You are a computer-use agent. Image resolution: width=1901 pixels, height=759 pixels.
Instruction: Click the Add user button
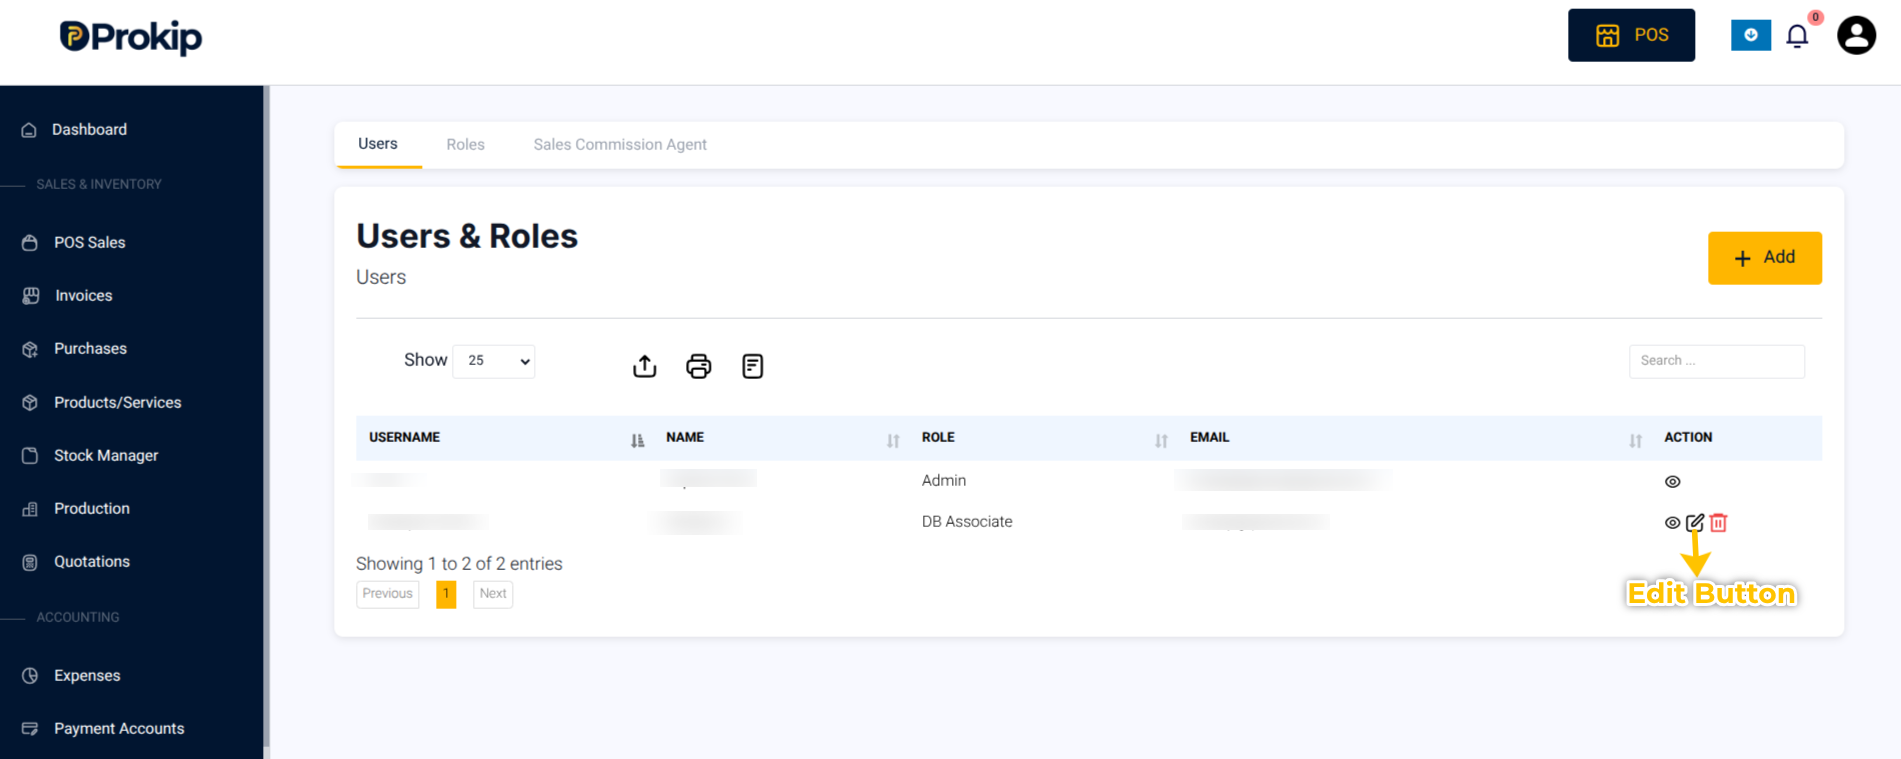1764,258
